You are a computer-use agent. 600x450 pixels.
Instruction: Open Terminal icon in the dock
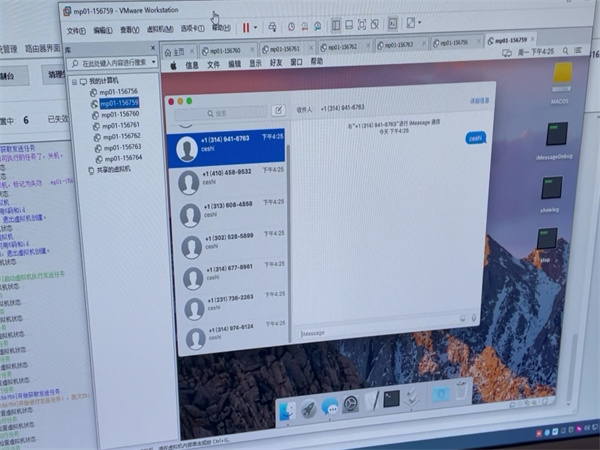(392, 399)
